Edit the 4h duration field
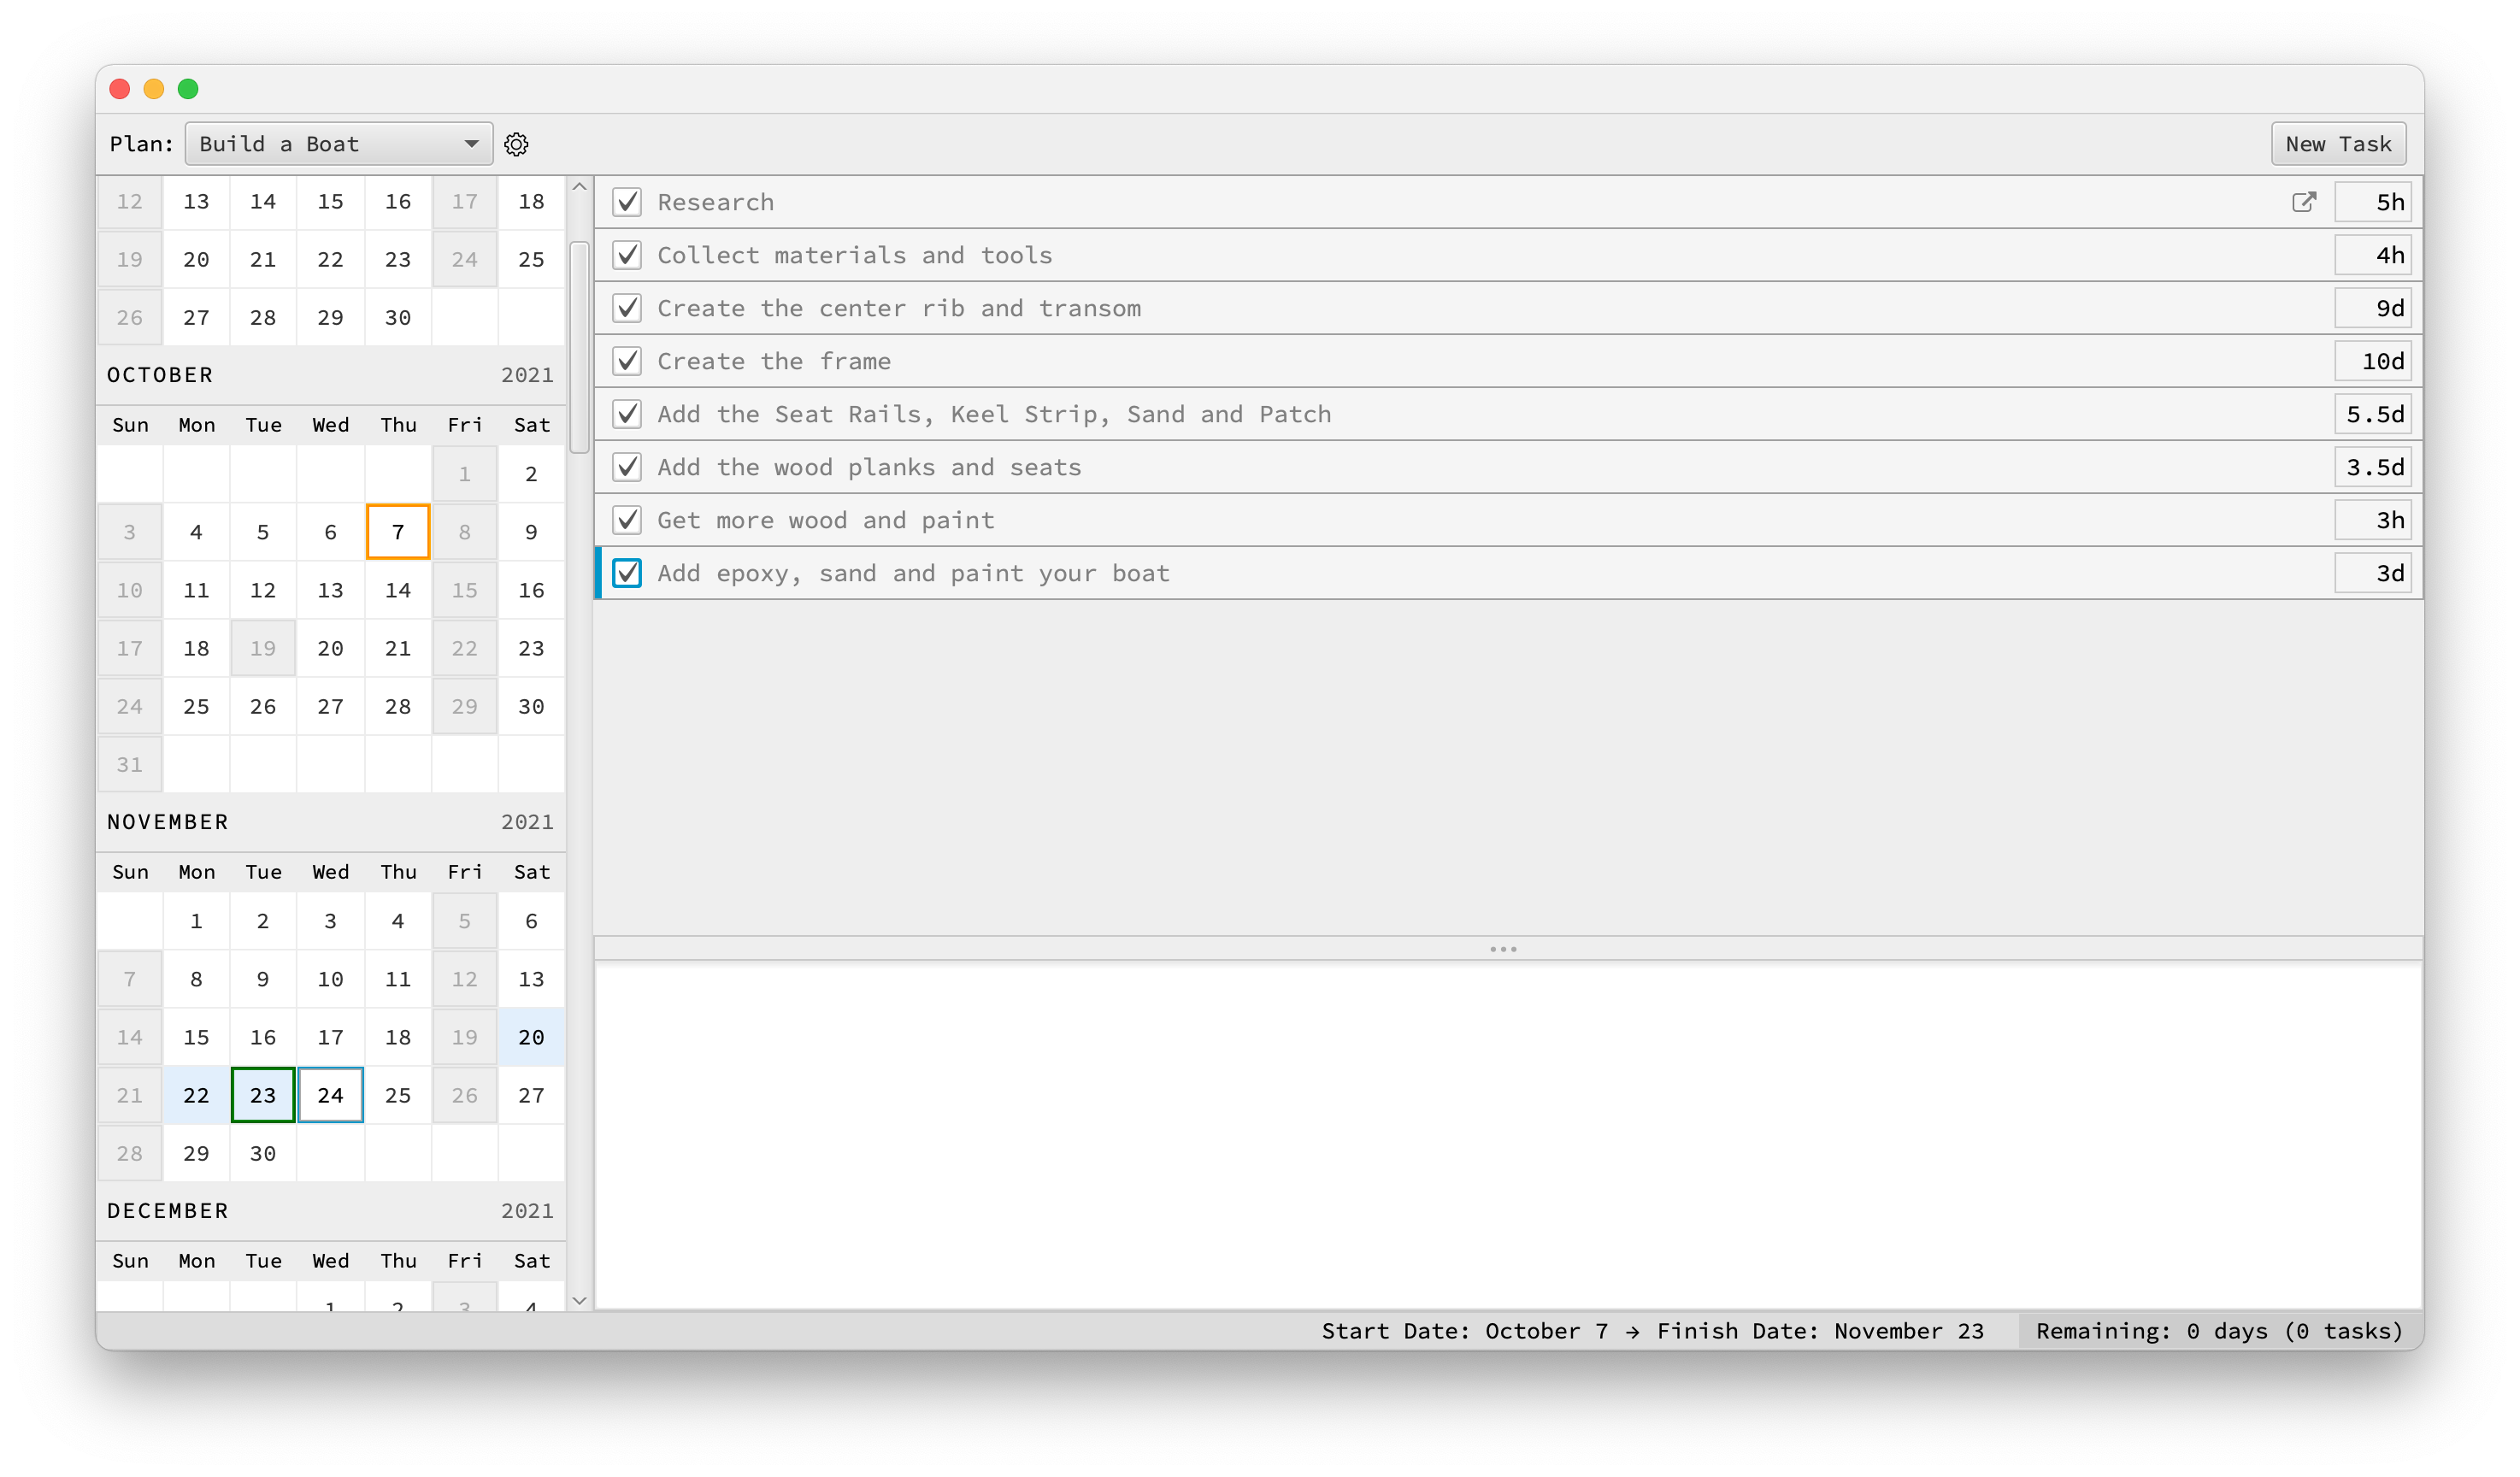The height and width of the screenshot is (1477, 2520). (x=2372, y=255)
